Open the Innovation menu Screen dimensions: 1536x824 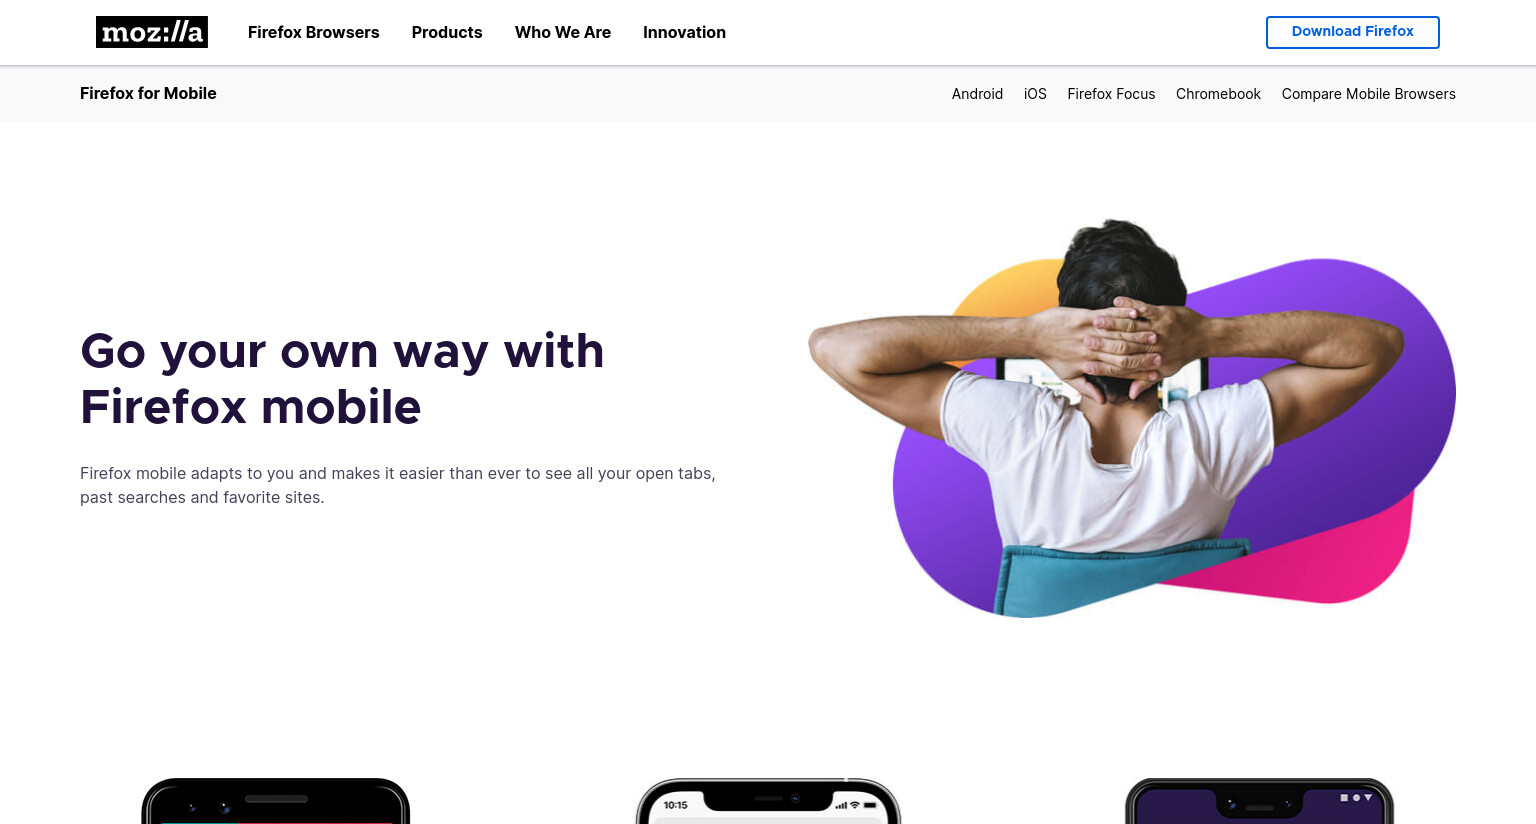pyautogui.click(x=684, y=32)
